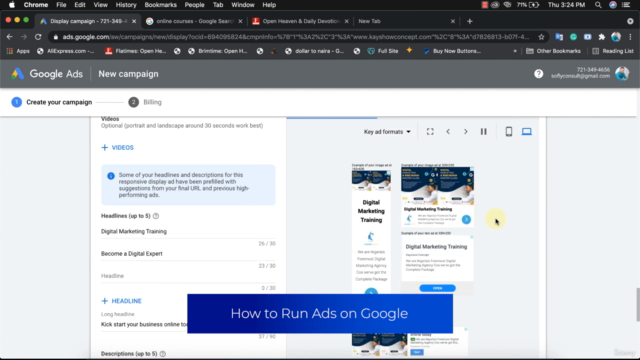The image size is (640, 360).
Task: Reload the page with refresh icon
Action: (x=38, y=37)
